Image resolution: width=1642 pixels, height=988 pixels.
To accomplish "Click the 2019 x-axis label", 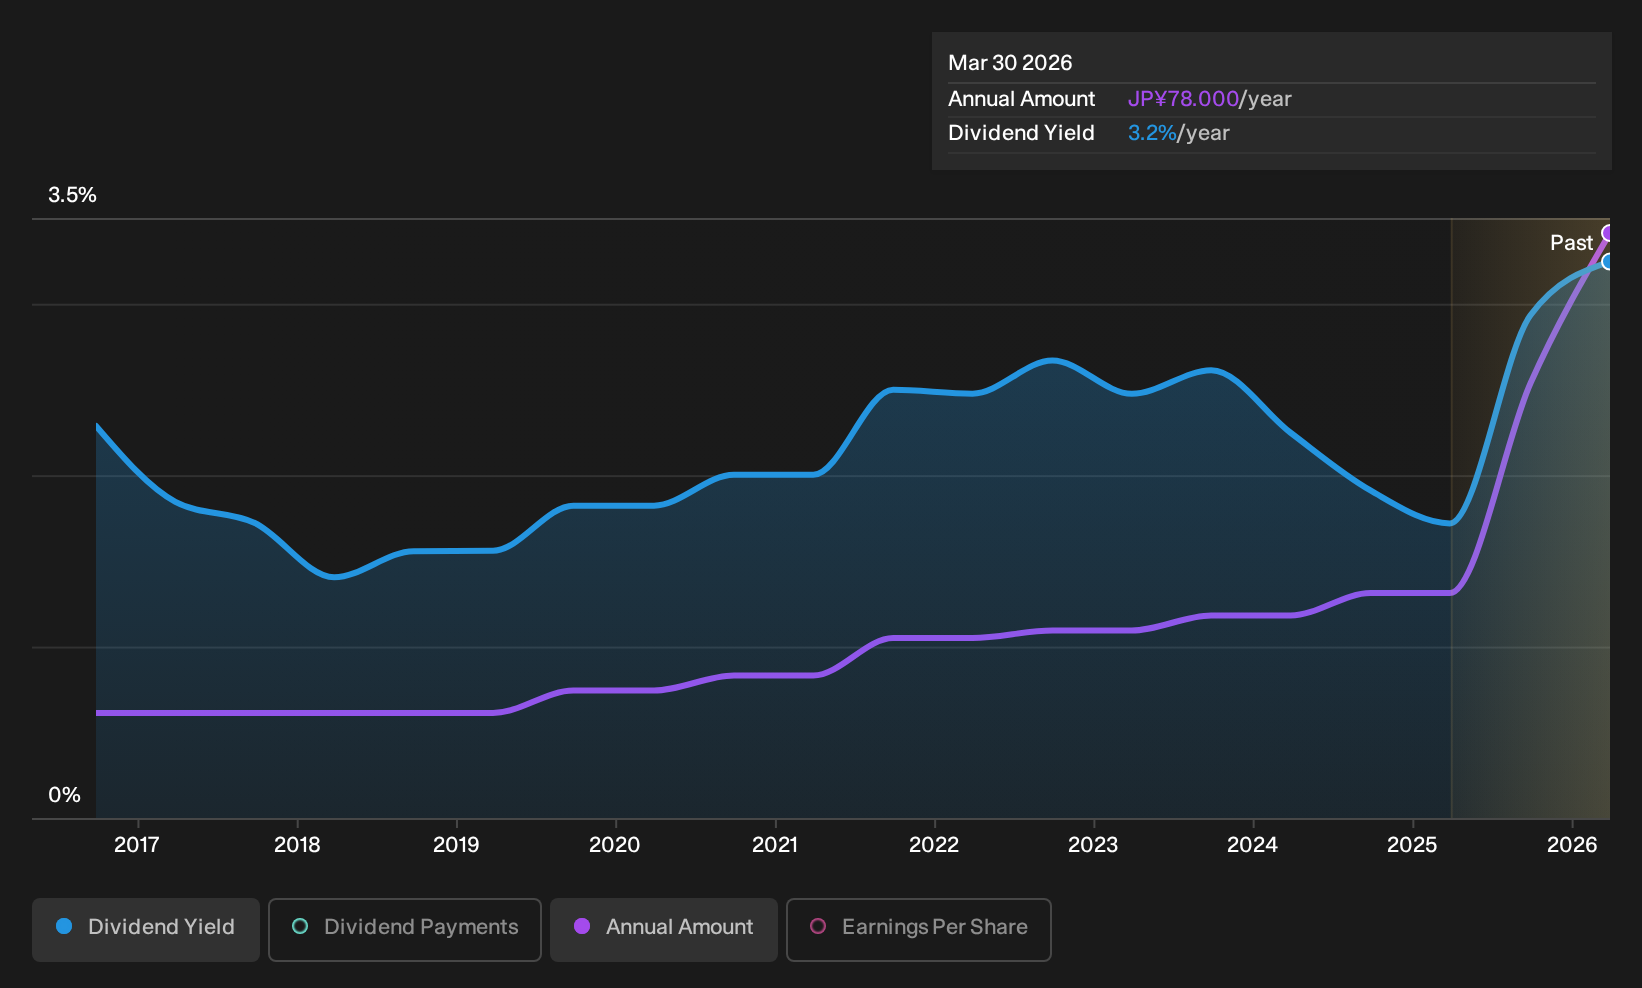I will tap(456, 845).
